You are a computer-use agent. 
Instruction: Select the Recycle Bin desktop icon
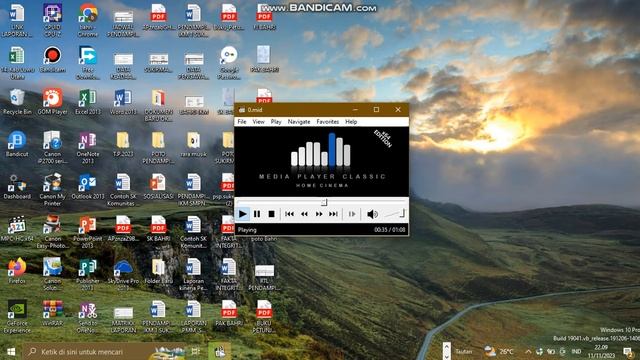tap(17, 102)
